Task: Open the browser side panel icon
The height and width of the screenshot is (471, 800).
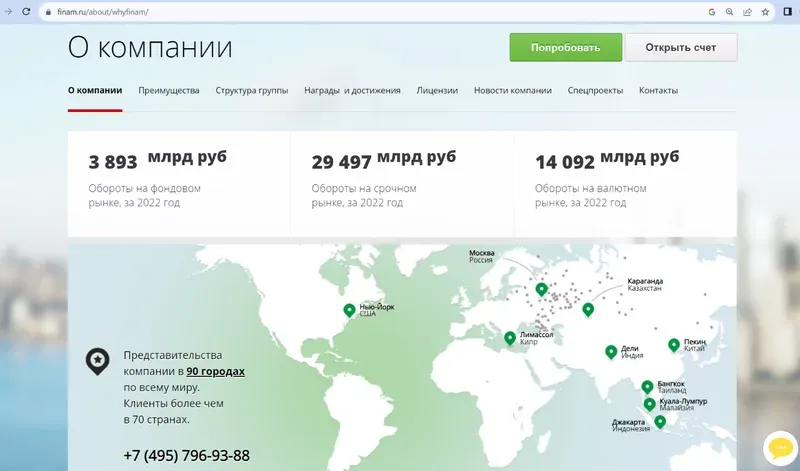Action: (788, 12)
